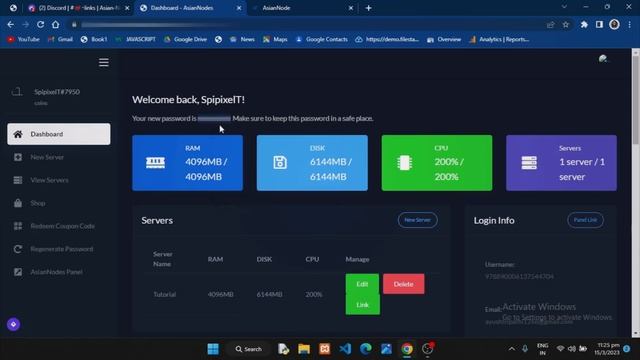Click the RAM memory icon card

pyautogui.click(x=156, y=162)
